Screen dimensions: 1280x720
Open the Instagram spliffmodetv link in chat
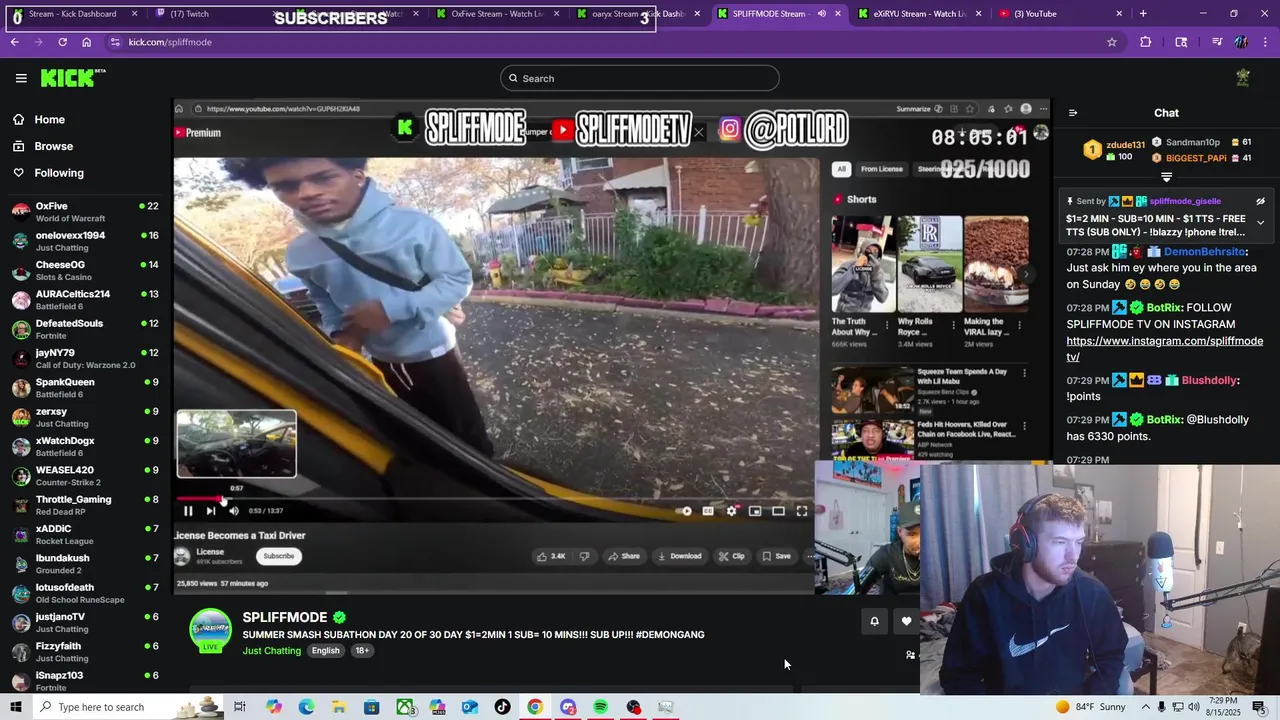[x=1164, y=349]
